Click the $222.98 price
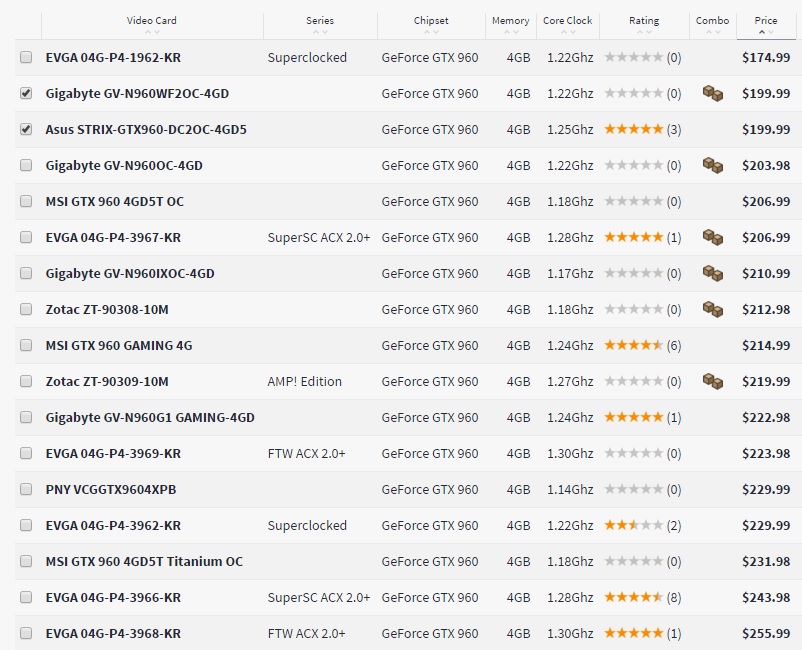The image size is (802, 650). pos(766,417)
